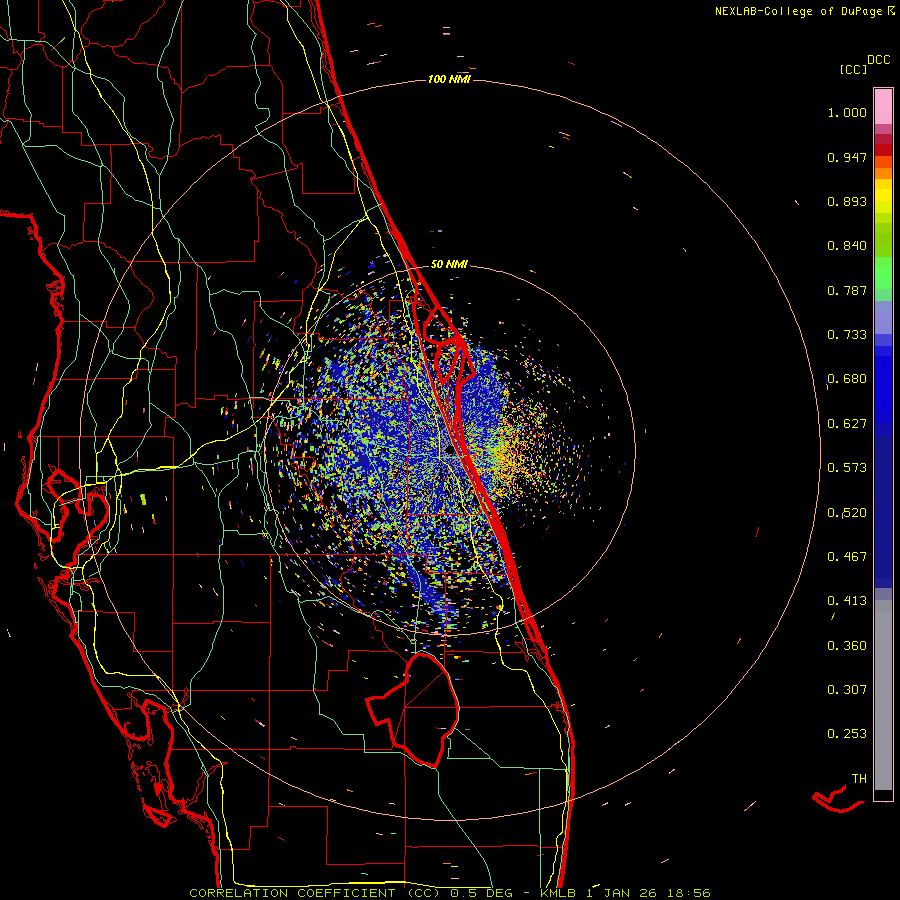Select the pink top segment of color bar
The image size is (900, 900).
[x=883, y=106]
